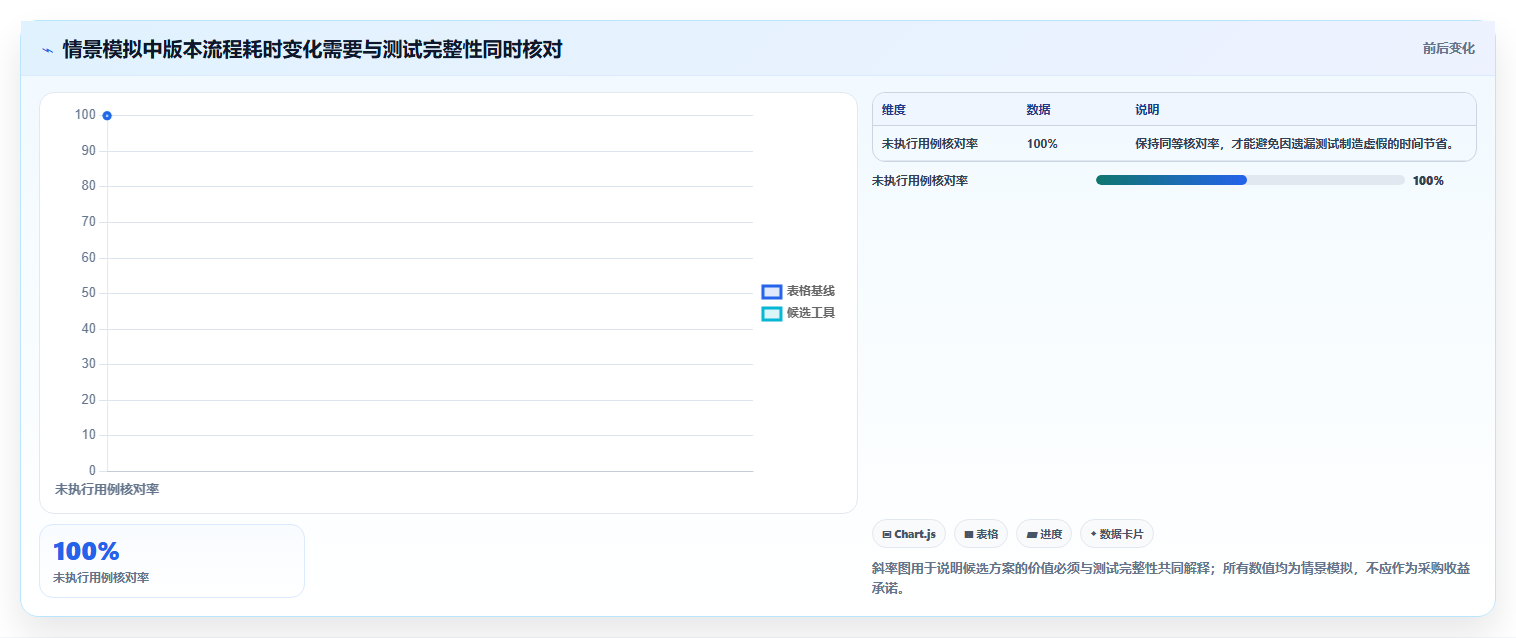
Task: Click the y-axis tick label 90
Action: (x=89, y=151)
